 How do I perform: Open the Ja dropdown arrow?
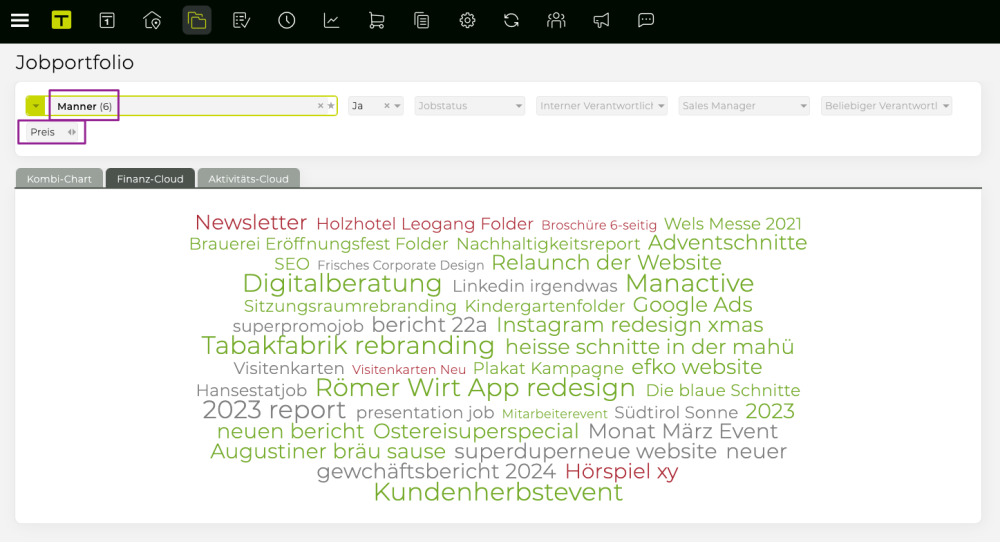click(x=397, y=106)
